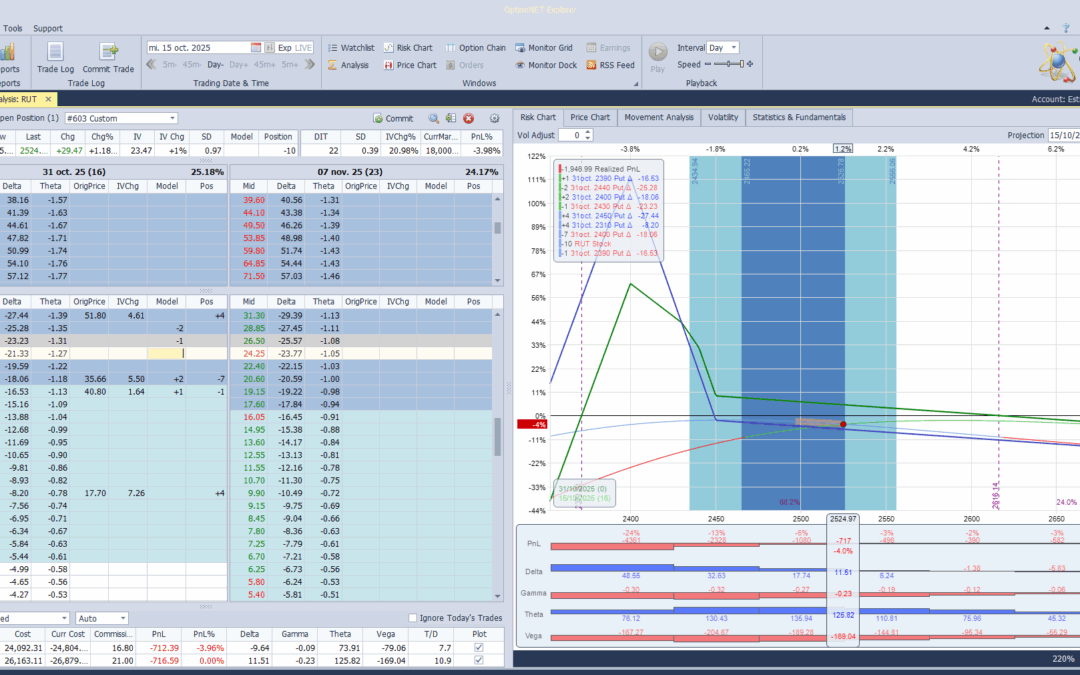Uncheck Plot checkbox in second row
The image size is (1080, 675).
tap(478, 661)
